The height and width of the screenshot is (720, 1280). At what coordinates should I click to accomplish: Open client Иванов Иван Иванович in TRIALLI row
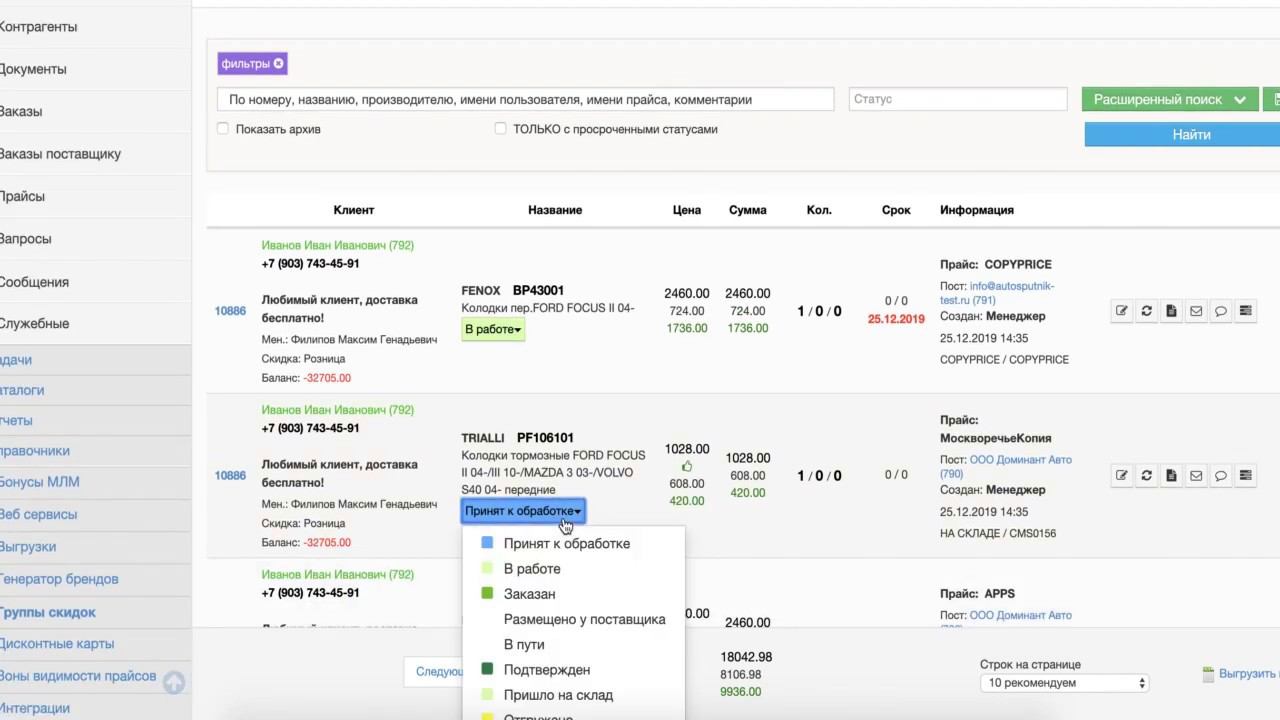tap(337, 410)
